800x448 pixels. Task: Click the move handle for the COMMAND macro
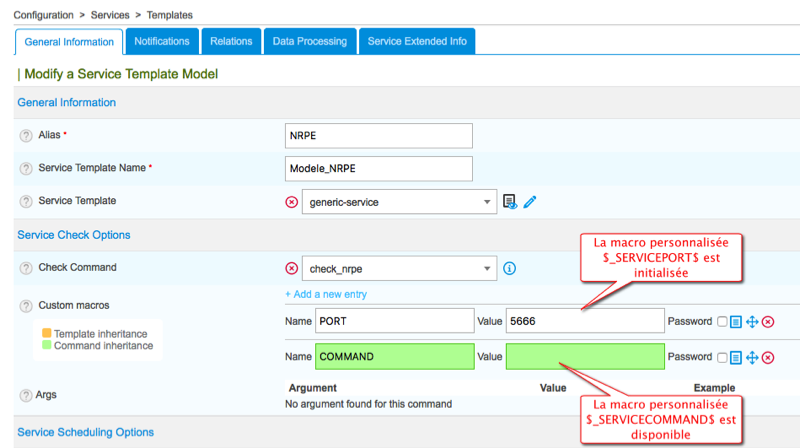coord(751,357)
